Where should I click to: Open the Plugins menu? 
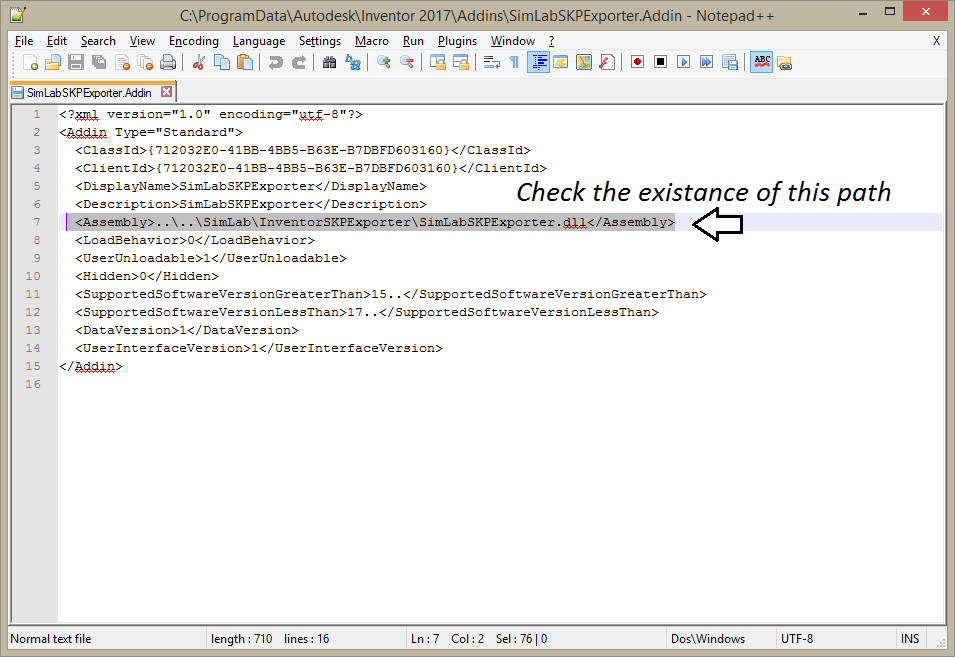[457, 41]
